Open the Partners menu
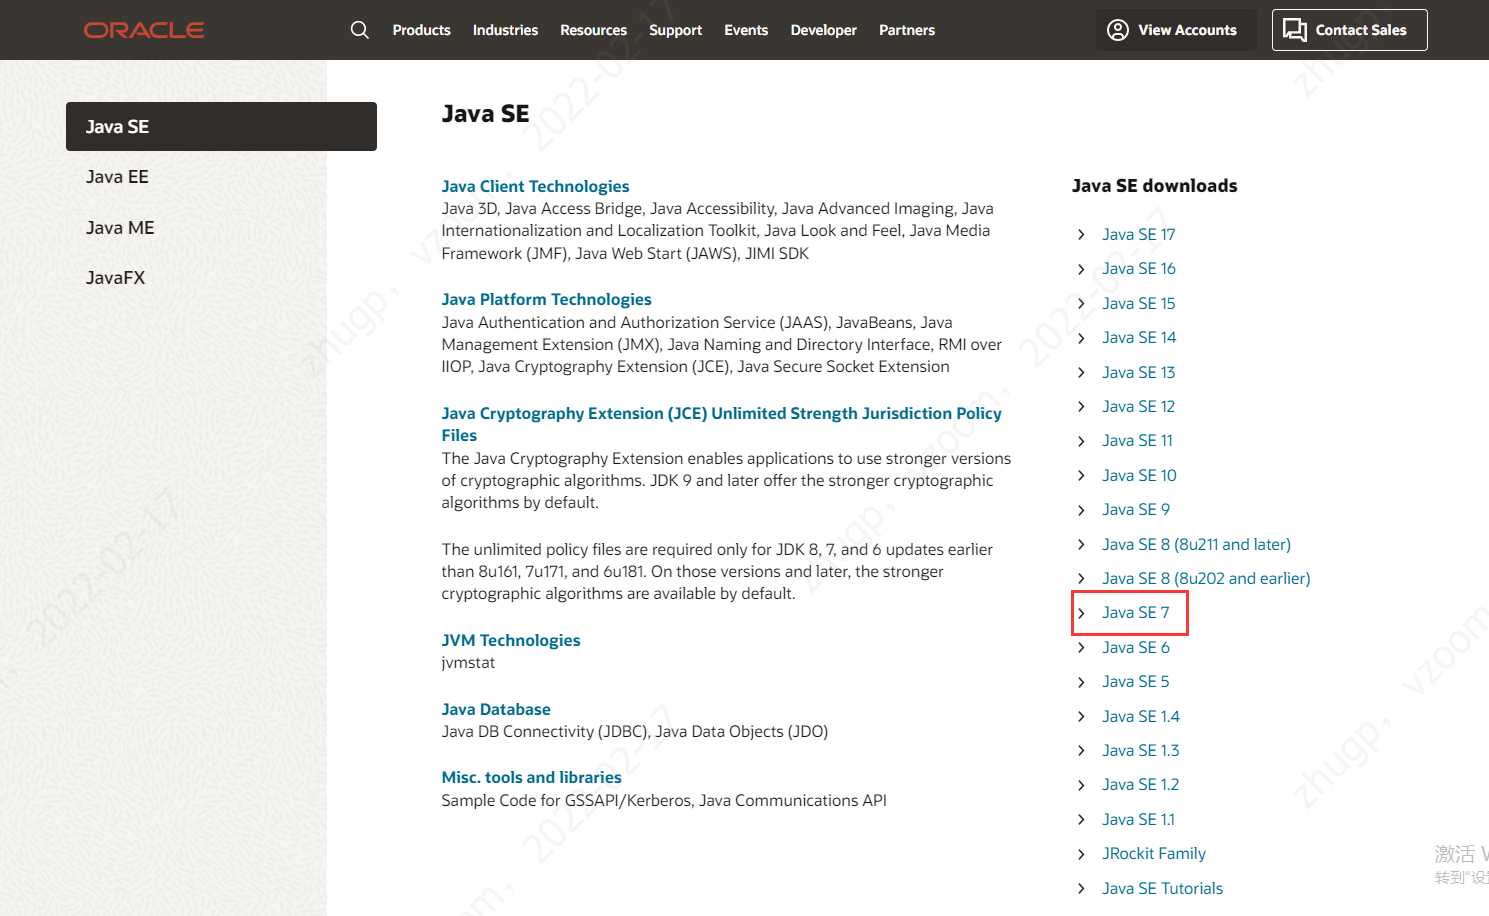Screen dimensions: 1489x916 point(907,30)
